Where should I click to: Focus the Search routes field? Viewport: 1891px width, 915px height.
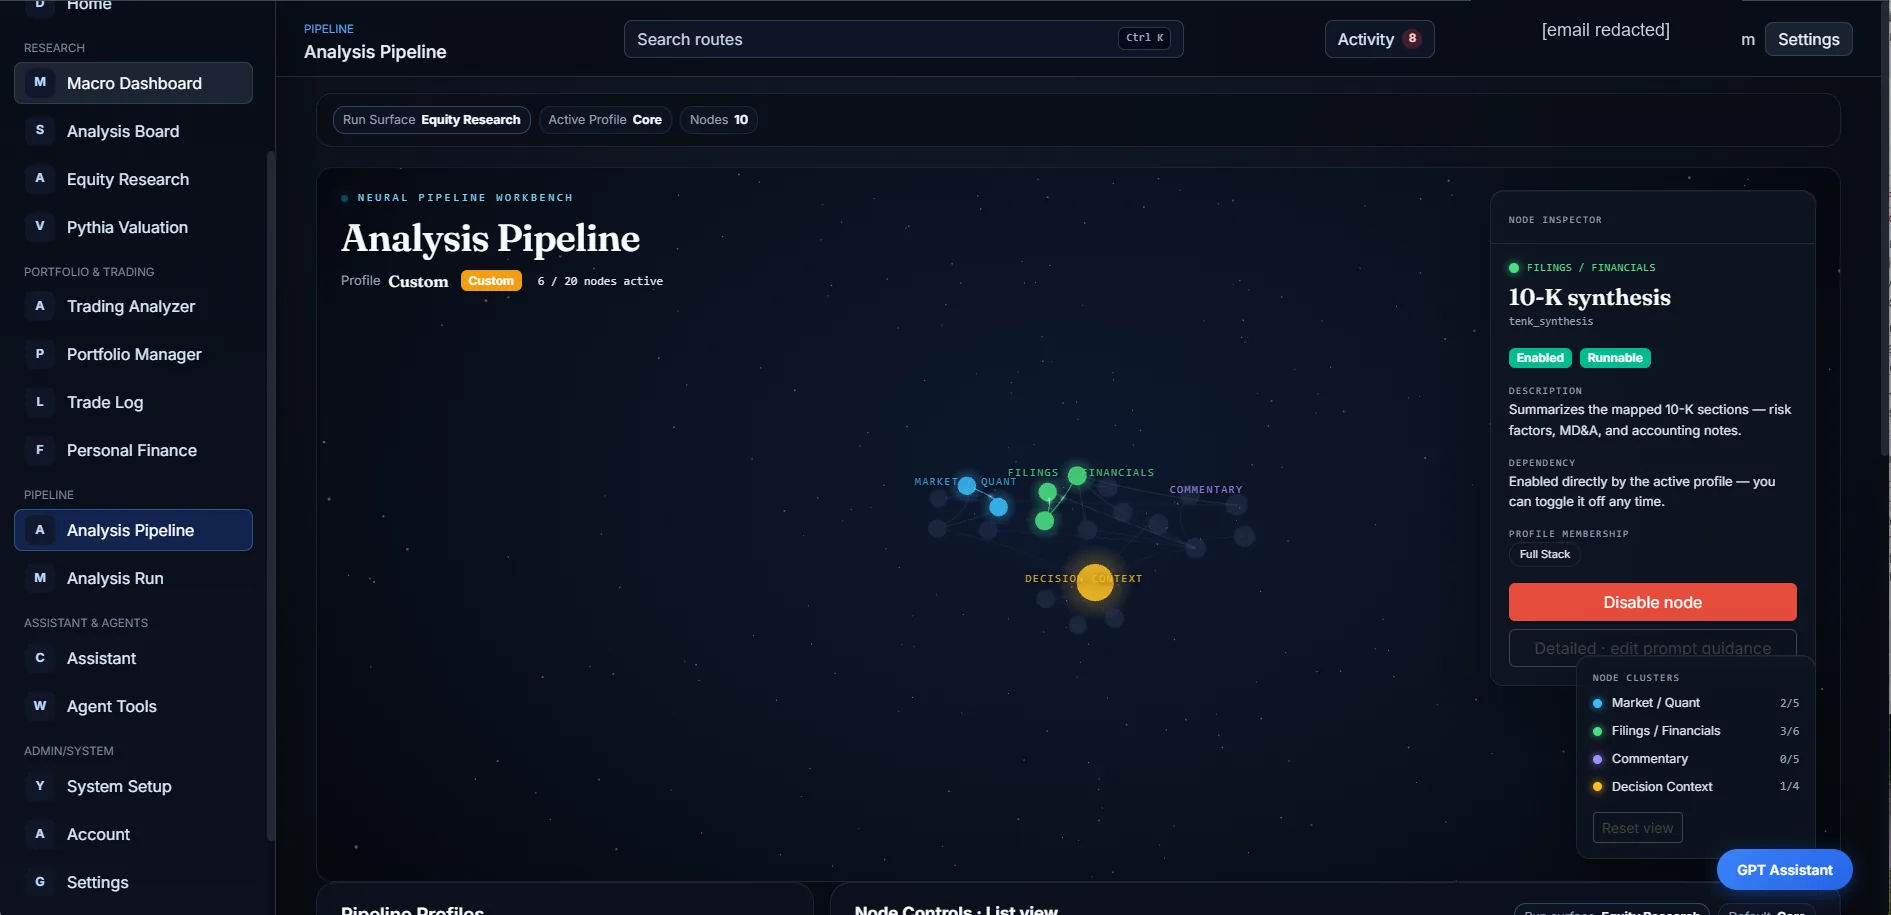[x=903, y=39]
